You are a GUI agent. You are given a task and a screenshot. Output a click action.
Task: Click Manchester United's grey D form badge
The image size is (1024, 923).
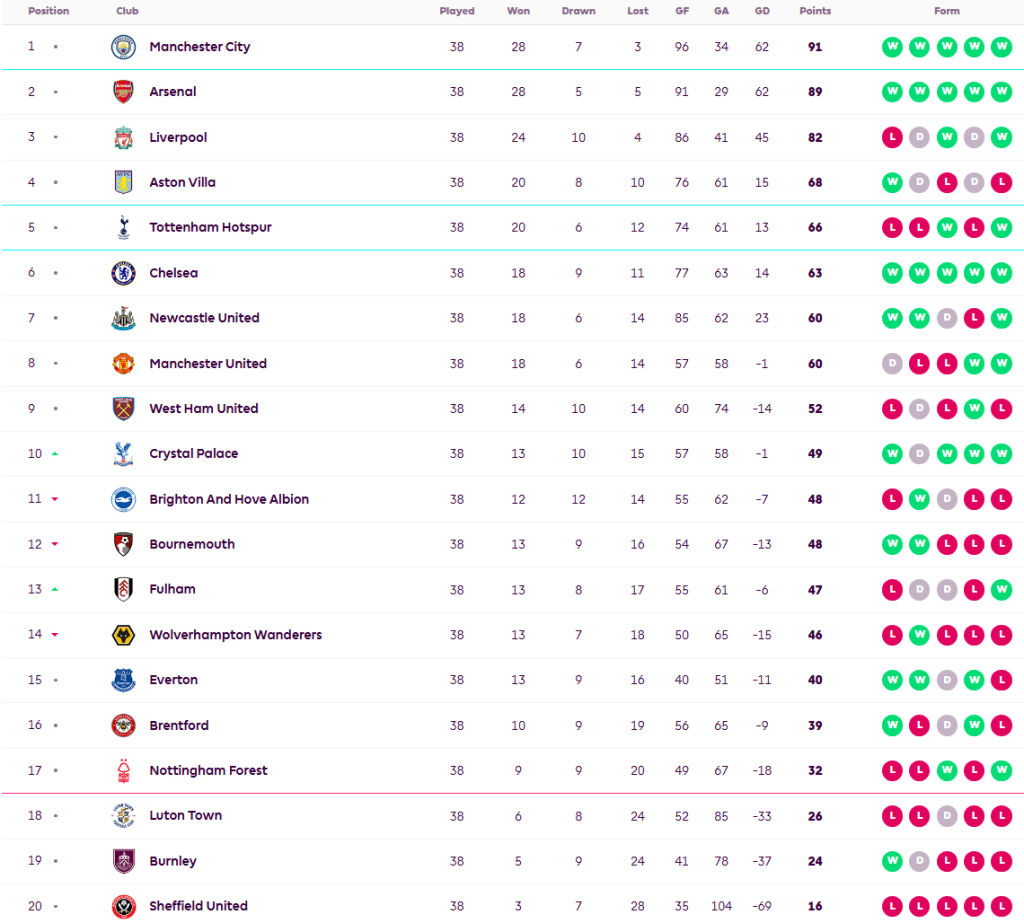click(891, 364)
